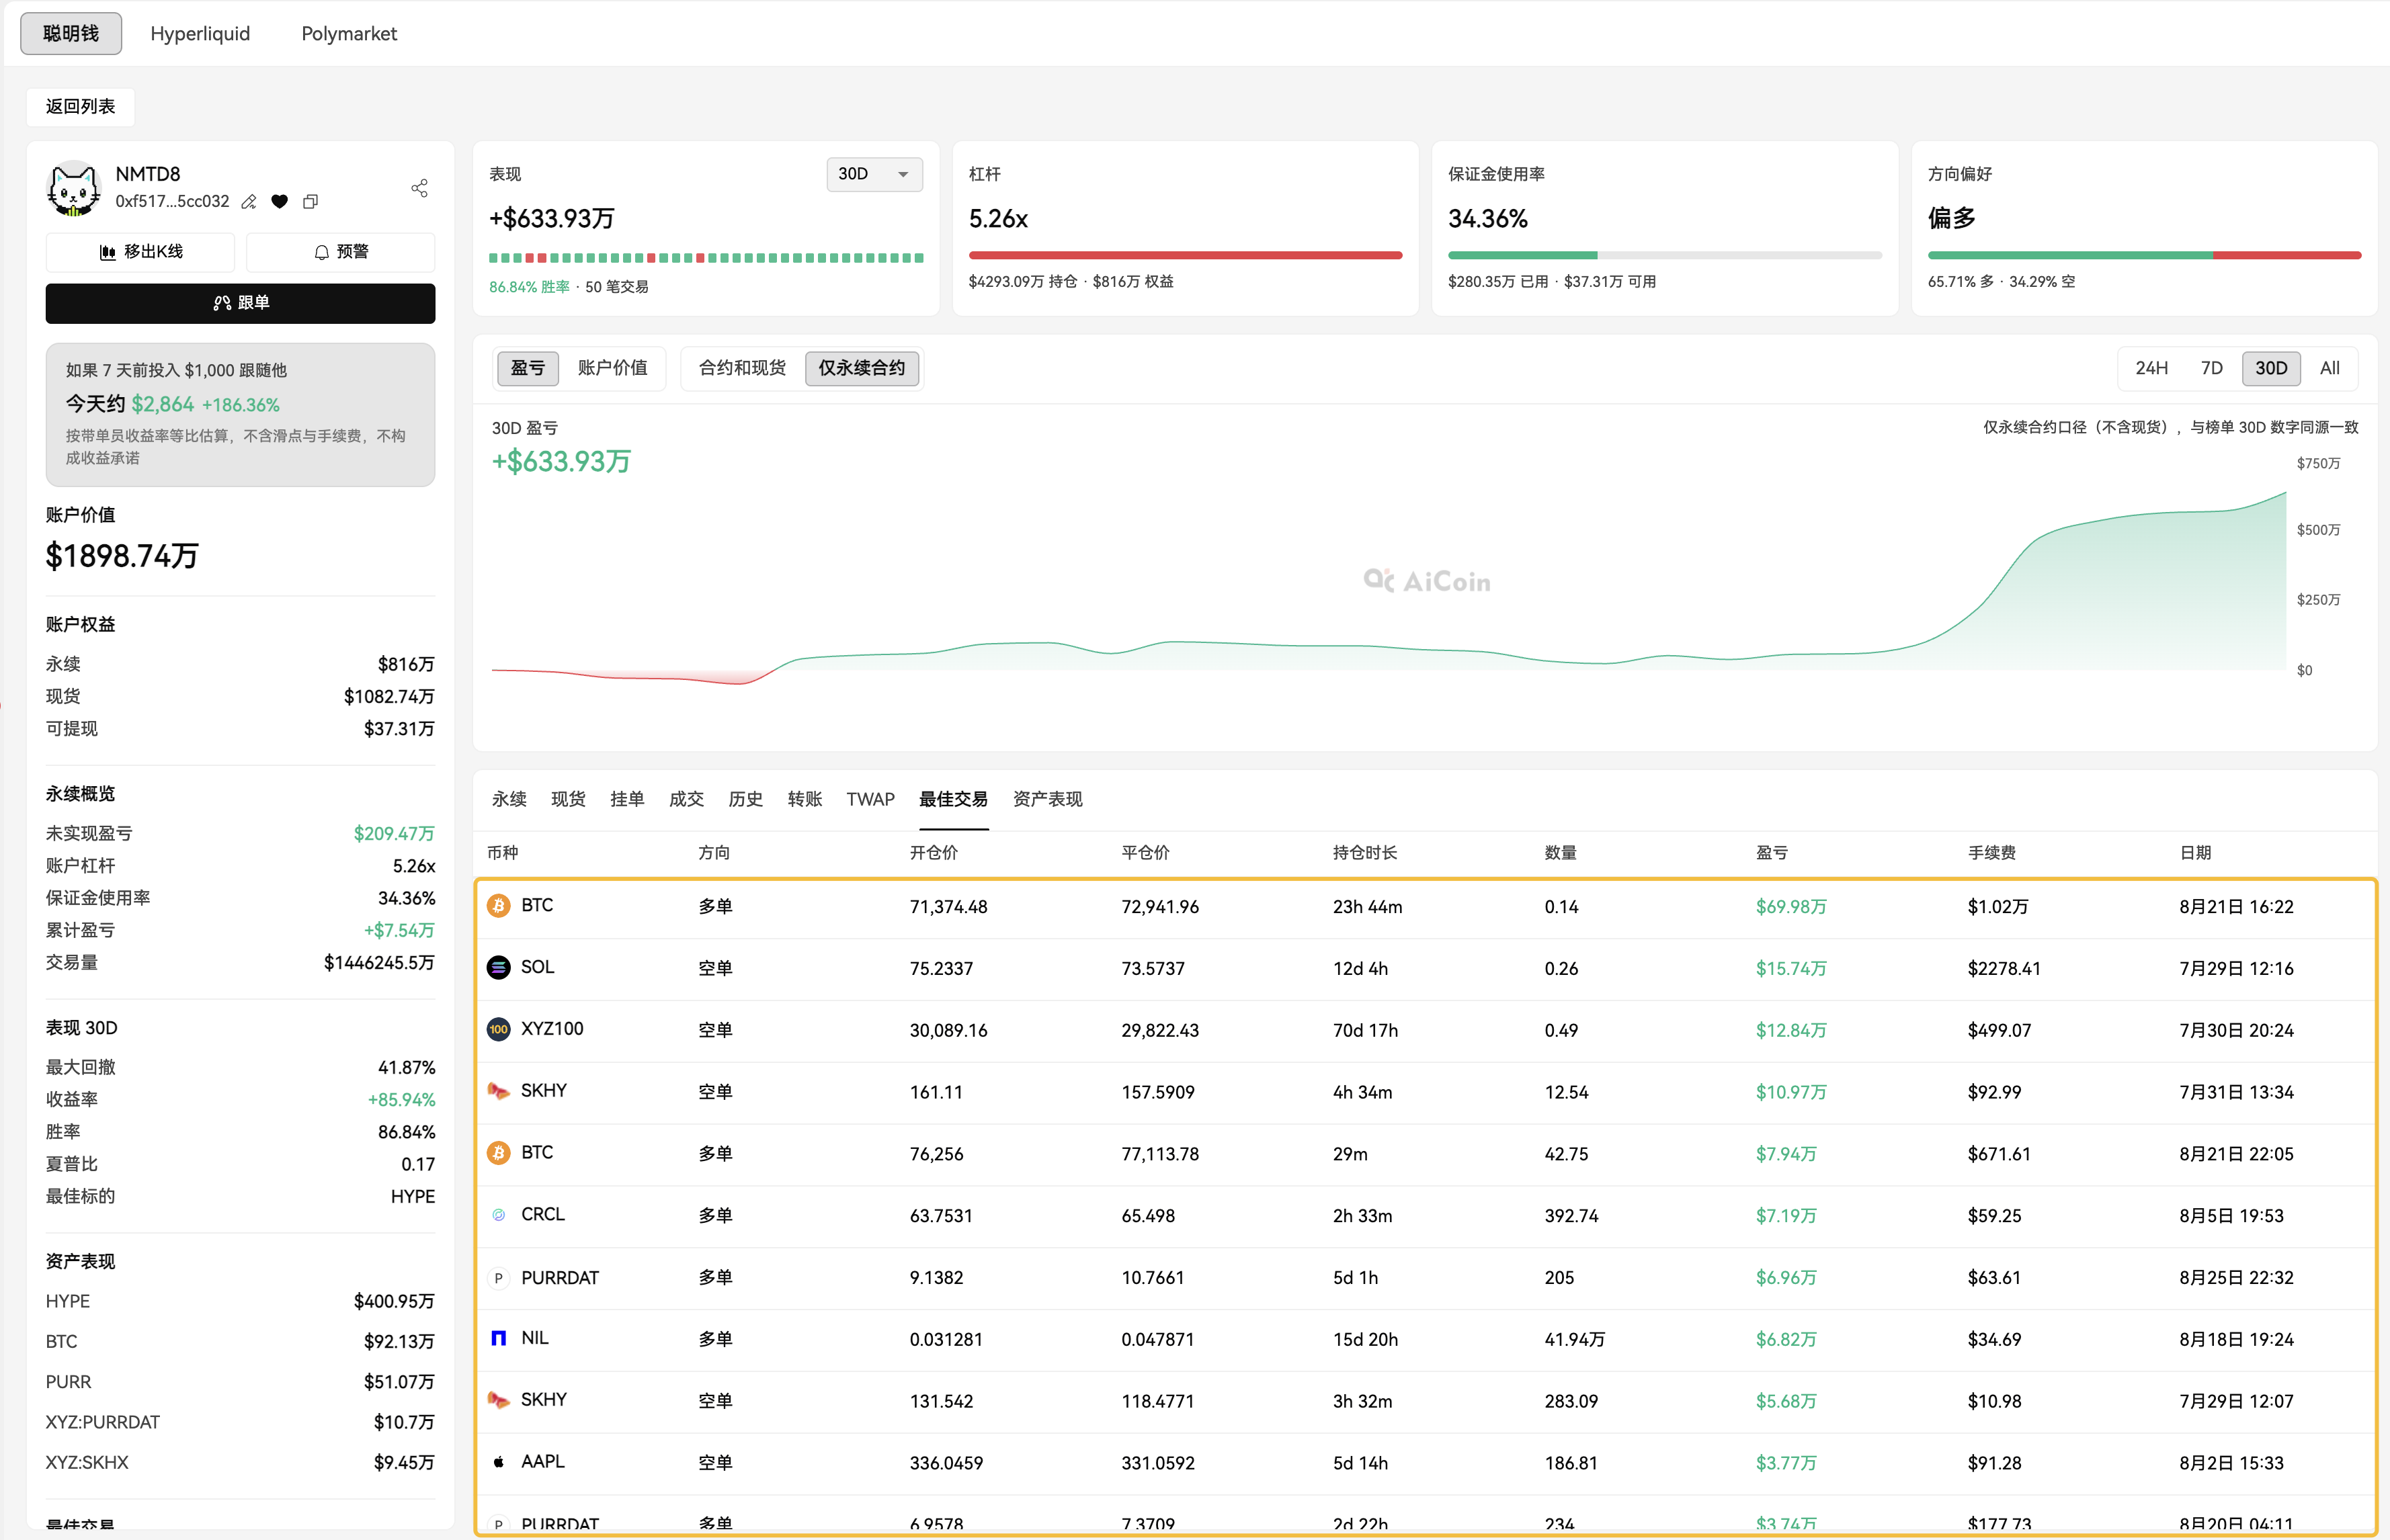Choose the 合约和现货 scope option
The width and height of the screenshot is (2390, 1540).
742,368
